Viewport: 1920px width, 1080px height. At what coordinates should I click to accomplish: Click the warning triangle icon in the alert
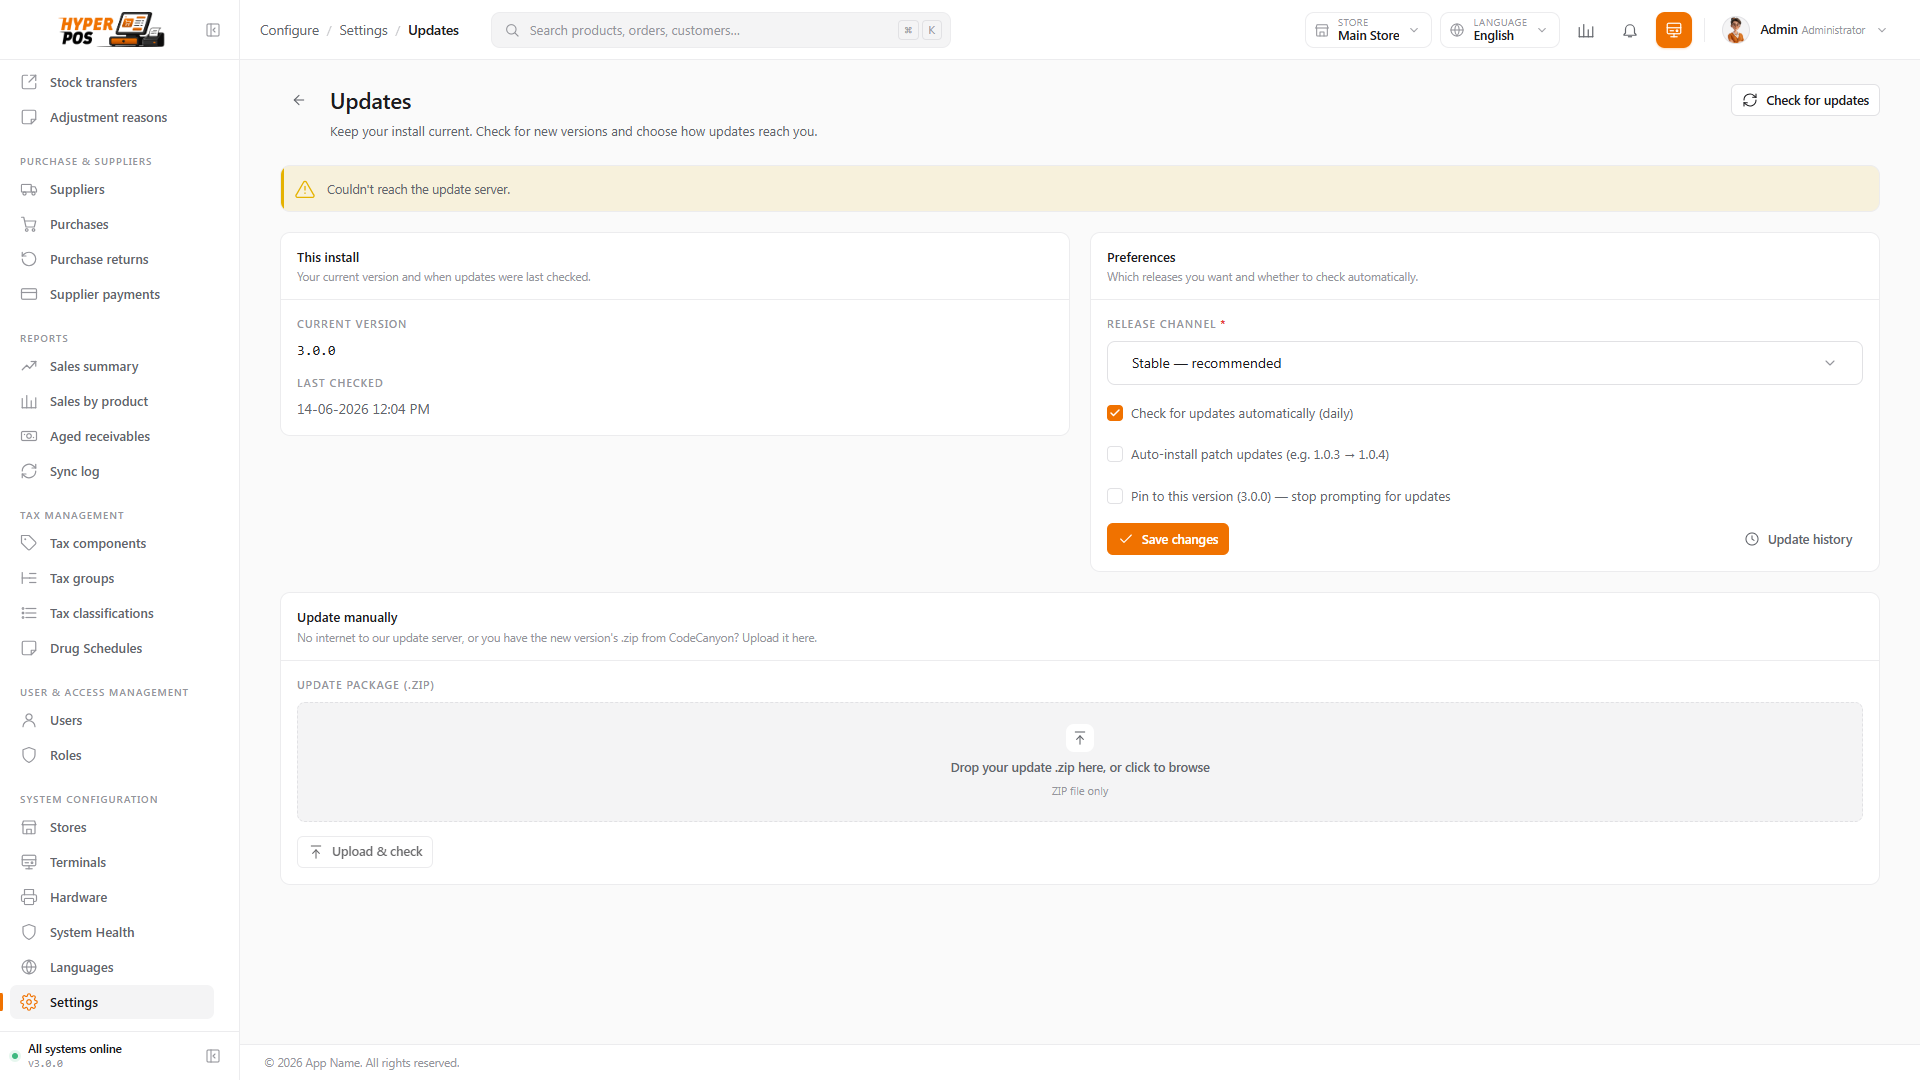(305, 189)
